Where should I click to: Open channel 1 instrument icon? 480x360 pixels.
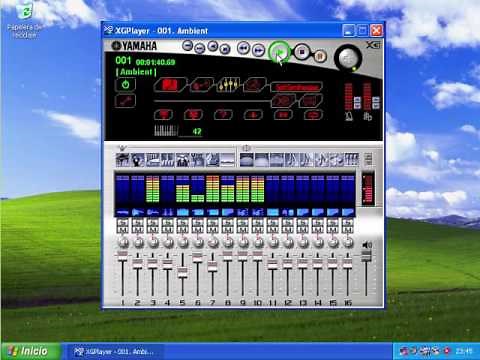(x=123, y=212)
